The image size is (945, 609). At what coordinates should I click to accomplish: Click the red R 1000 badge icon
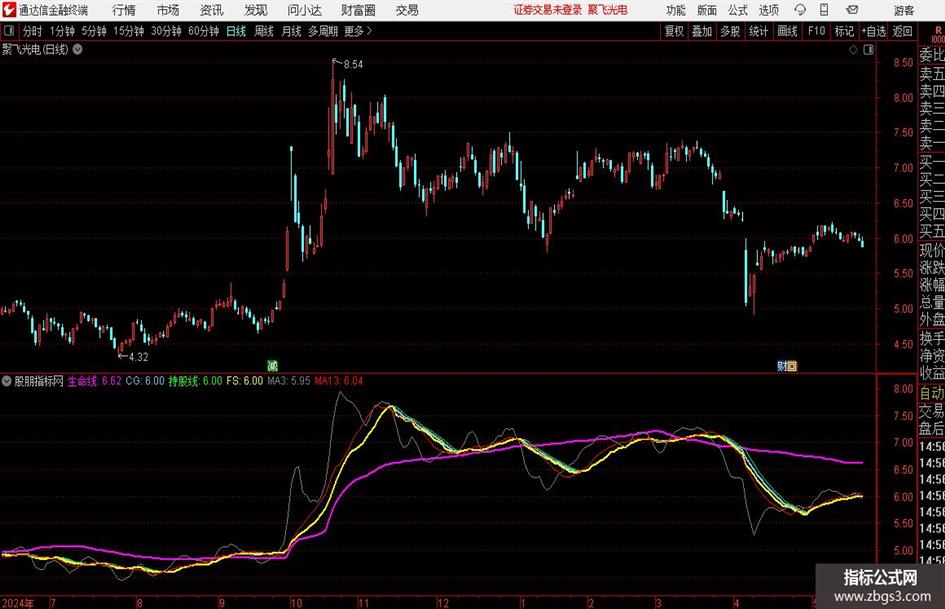point(938,34)
